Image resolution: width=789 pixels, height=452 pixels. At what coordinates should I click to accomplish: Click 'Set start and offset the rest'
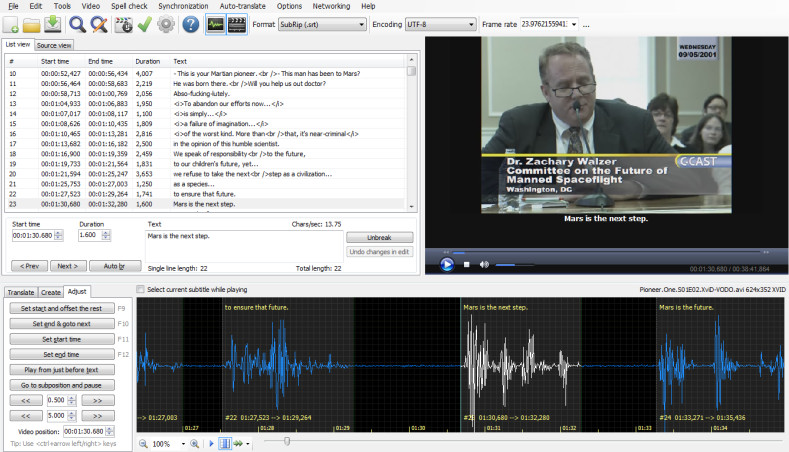pyautogui.click(x=61, y=308)
